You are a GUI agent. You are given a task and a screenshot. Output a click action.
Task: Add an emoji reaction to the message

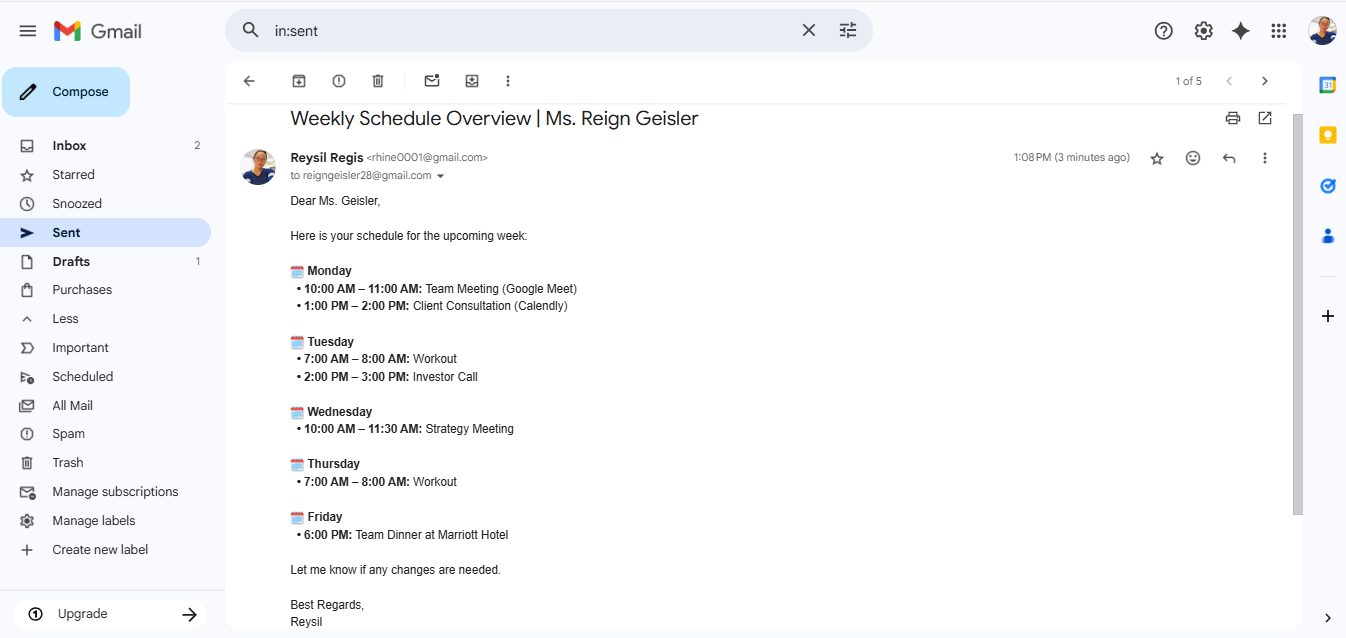1193,158
